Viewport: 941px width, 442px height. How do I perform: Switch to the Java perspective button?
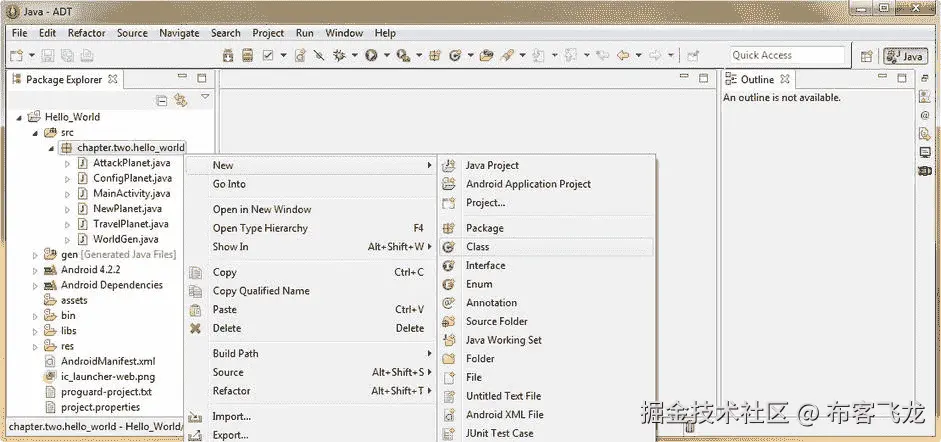905,56
